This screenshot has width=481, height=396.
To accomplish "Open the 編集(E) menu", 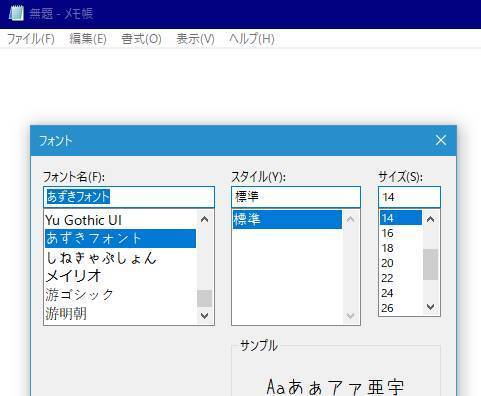I will pyautogui.click(x=88, y=39).
